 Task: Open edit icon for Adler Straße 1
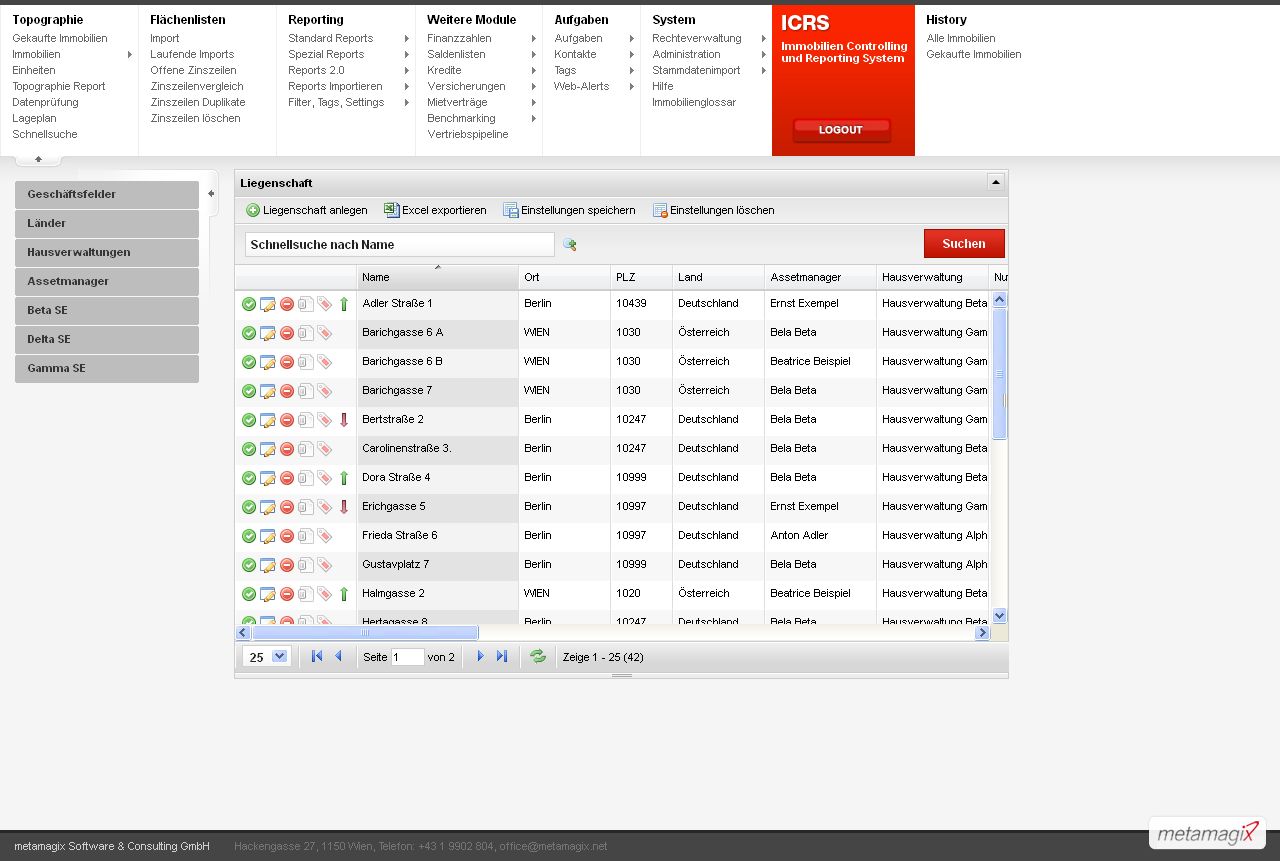[267, 304]
